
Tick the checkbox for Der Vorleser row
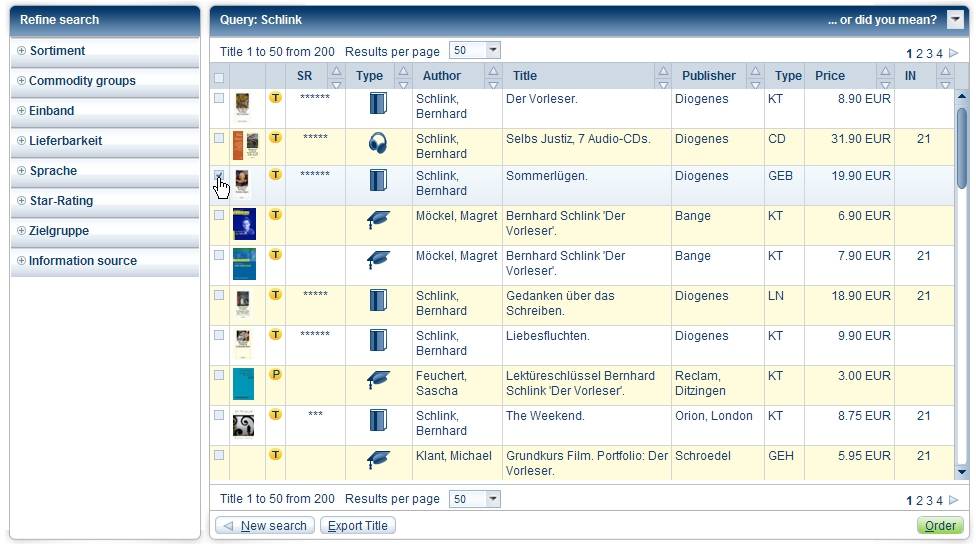coord(219,98)
